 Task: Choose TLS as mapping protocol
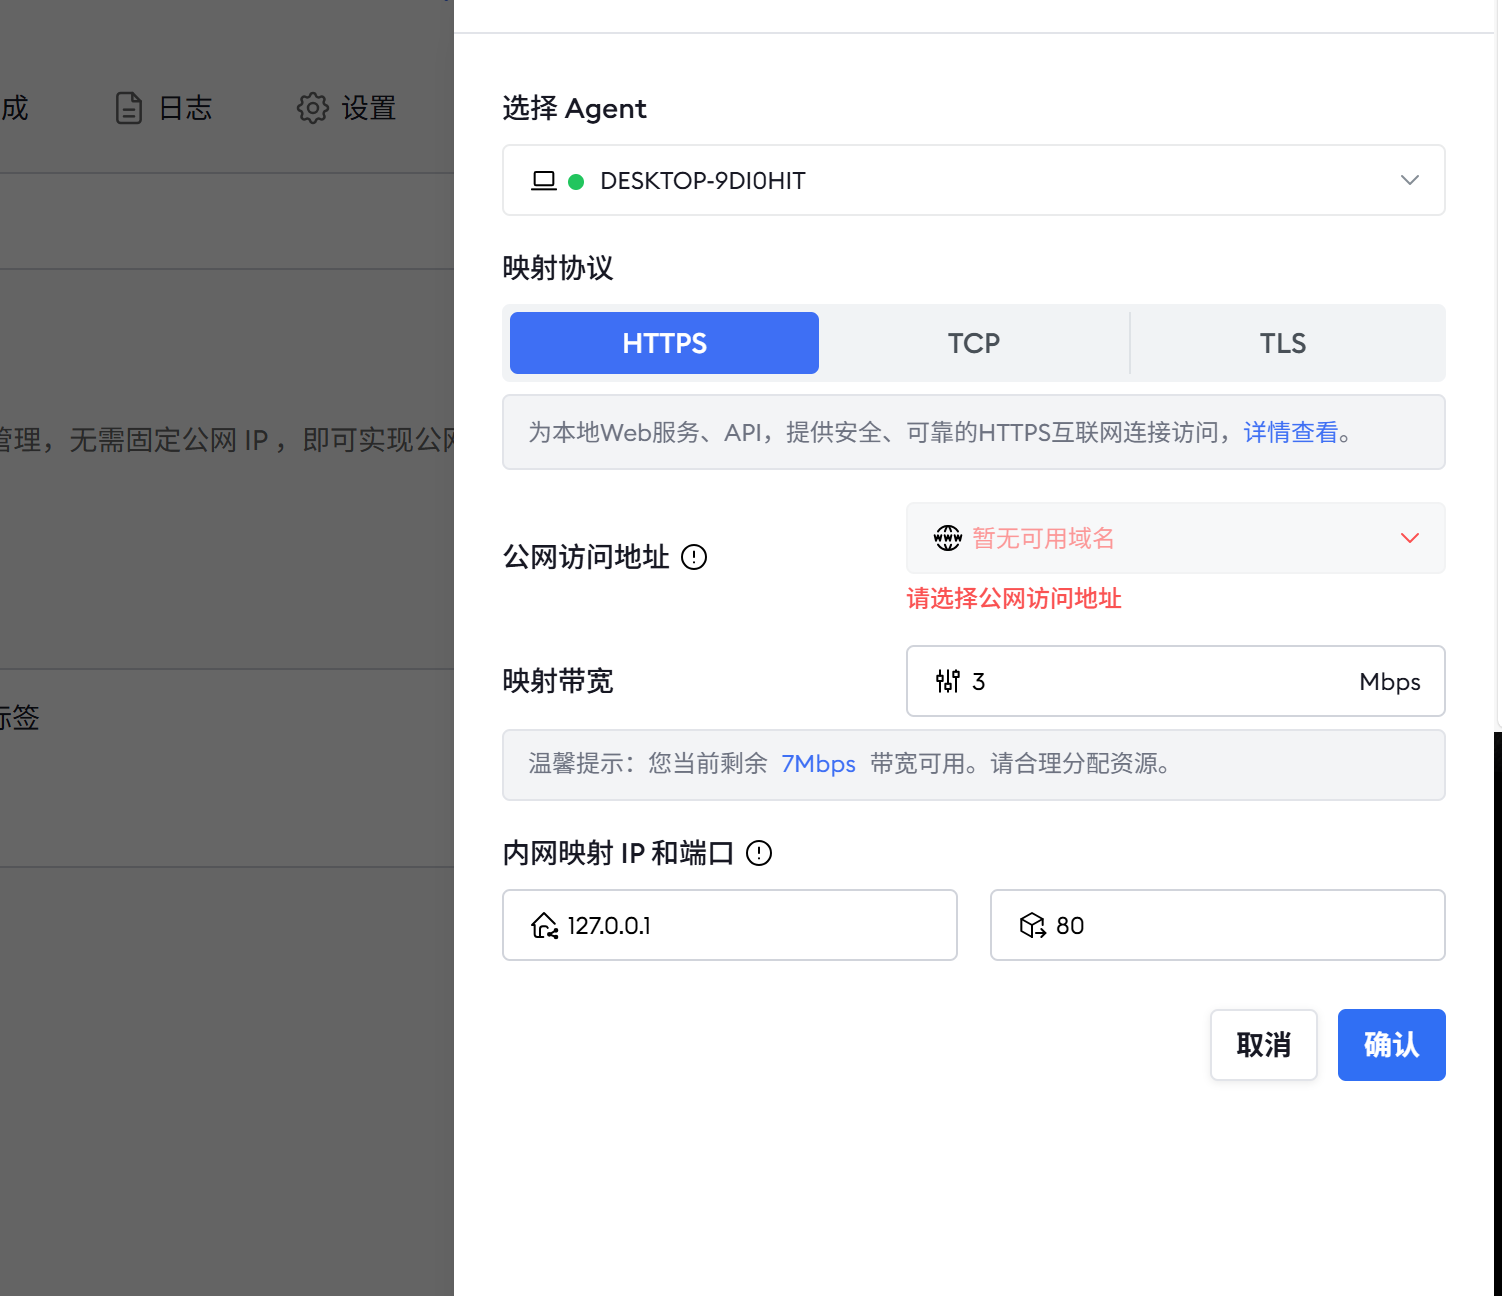1282,343
